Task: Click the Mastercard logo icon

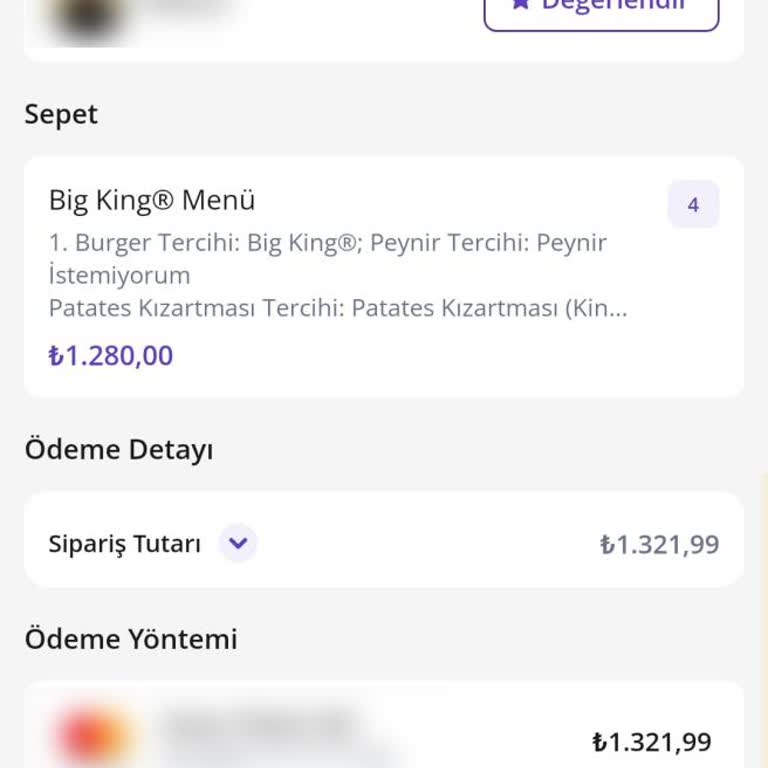Action: (94, 738)
